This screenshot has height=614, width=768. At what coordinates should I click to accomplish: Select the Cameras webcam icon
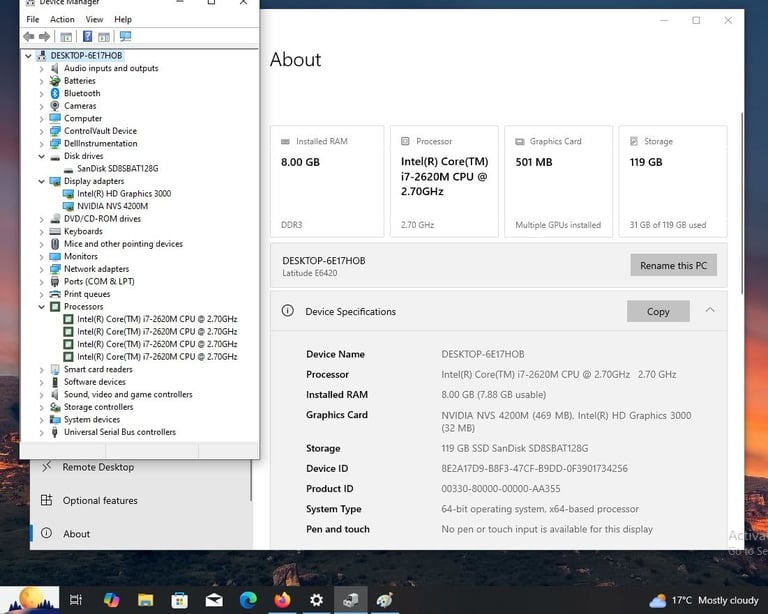click(55, 106)
